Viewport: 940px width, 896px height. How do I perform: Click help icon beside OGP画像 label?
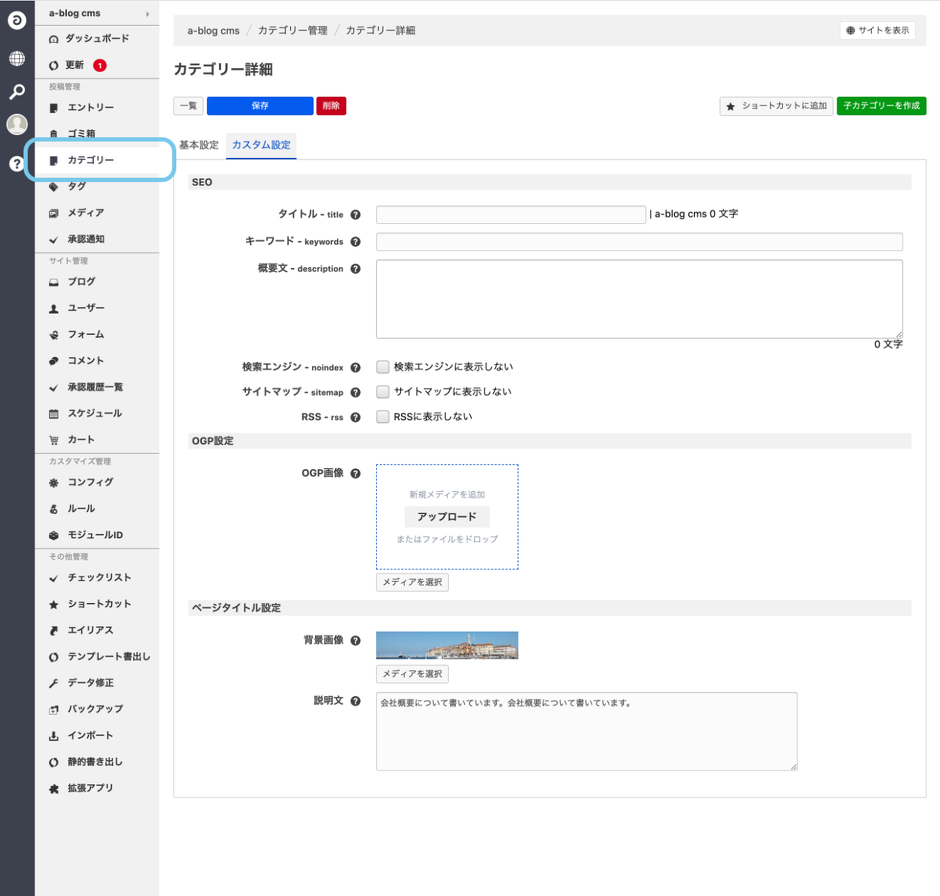pos(356,474)
